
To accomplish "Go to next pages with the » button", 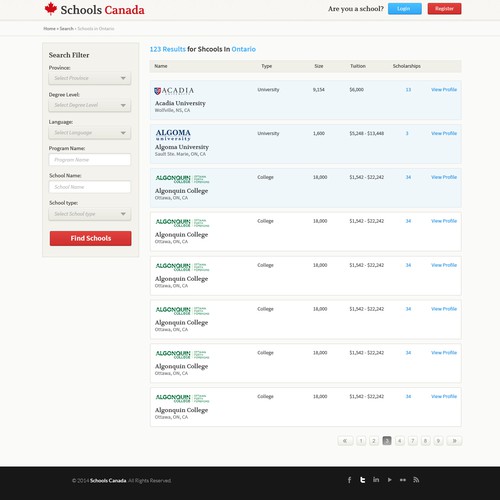I will pyautogui.click(x=454, y=441).
